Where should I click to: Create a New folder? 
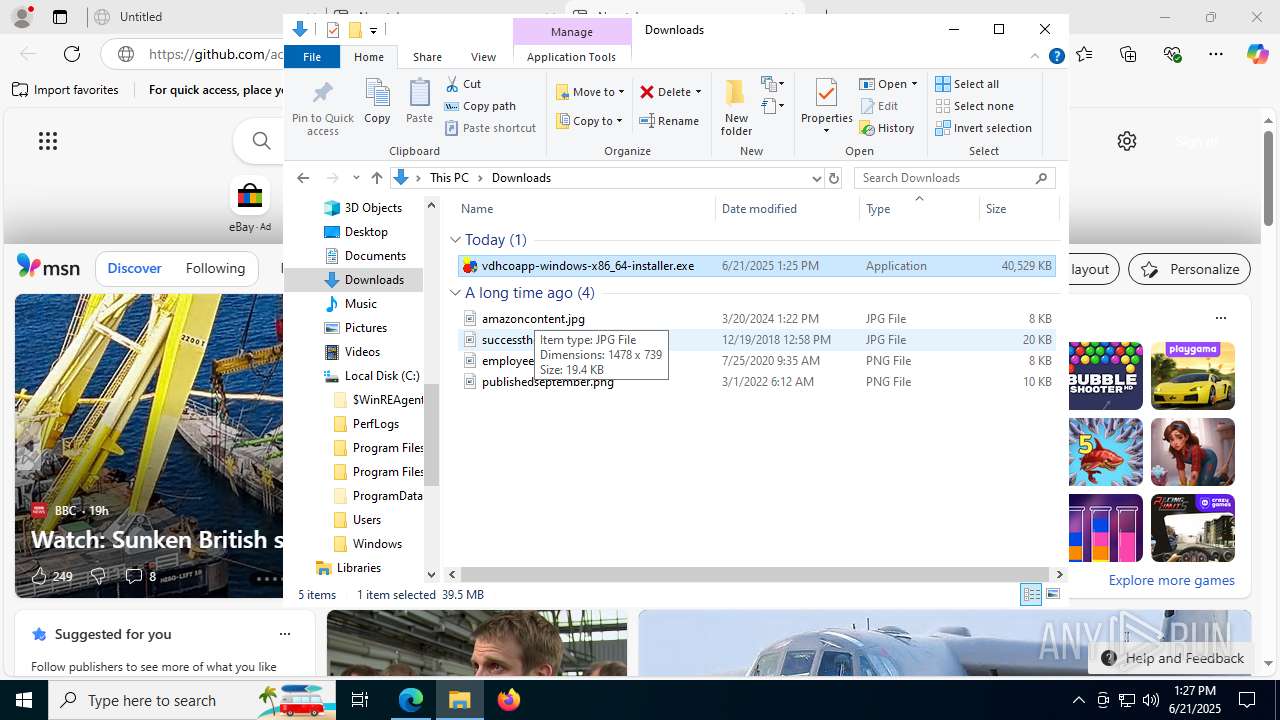click(x=736, y=108)
